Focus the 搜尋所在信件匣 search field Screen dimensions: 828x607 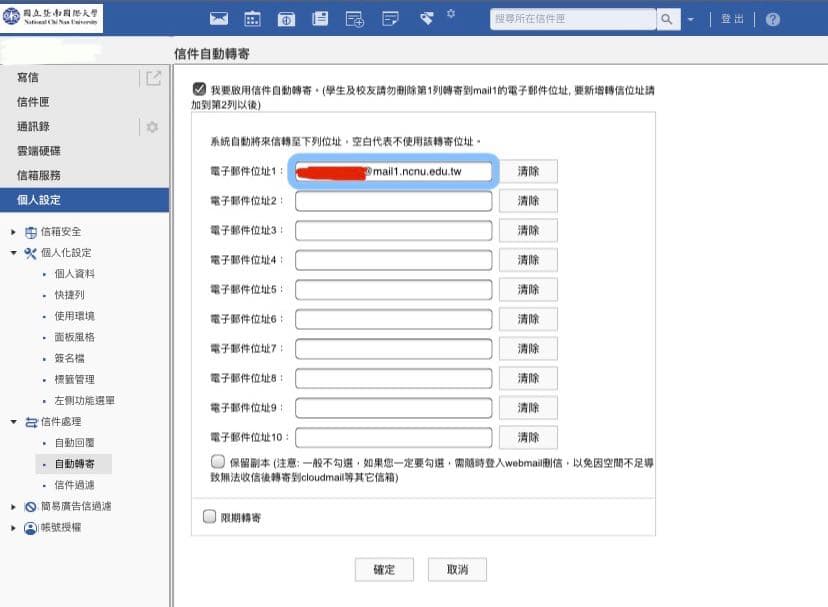click(573, 20)
